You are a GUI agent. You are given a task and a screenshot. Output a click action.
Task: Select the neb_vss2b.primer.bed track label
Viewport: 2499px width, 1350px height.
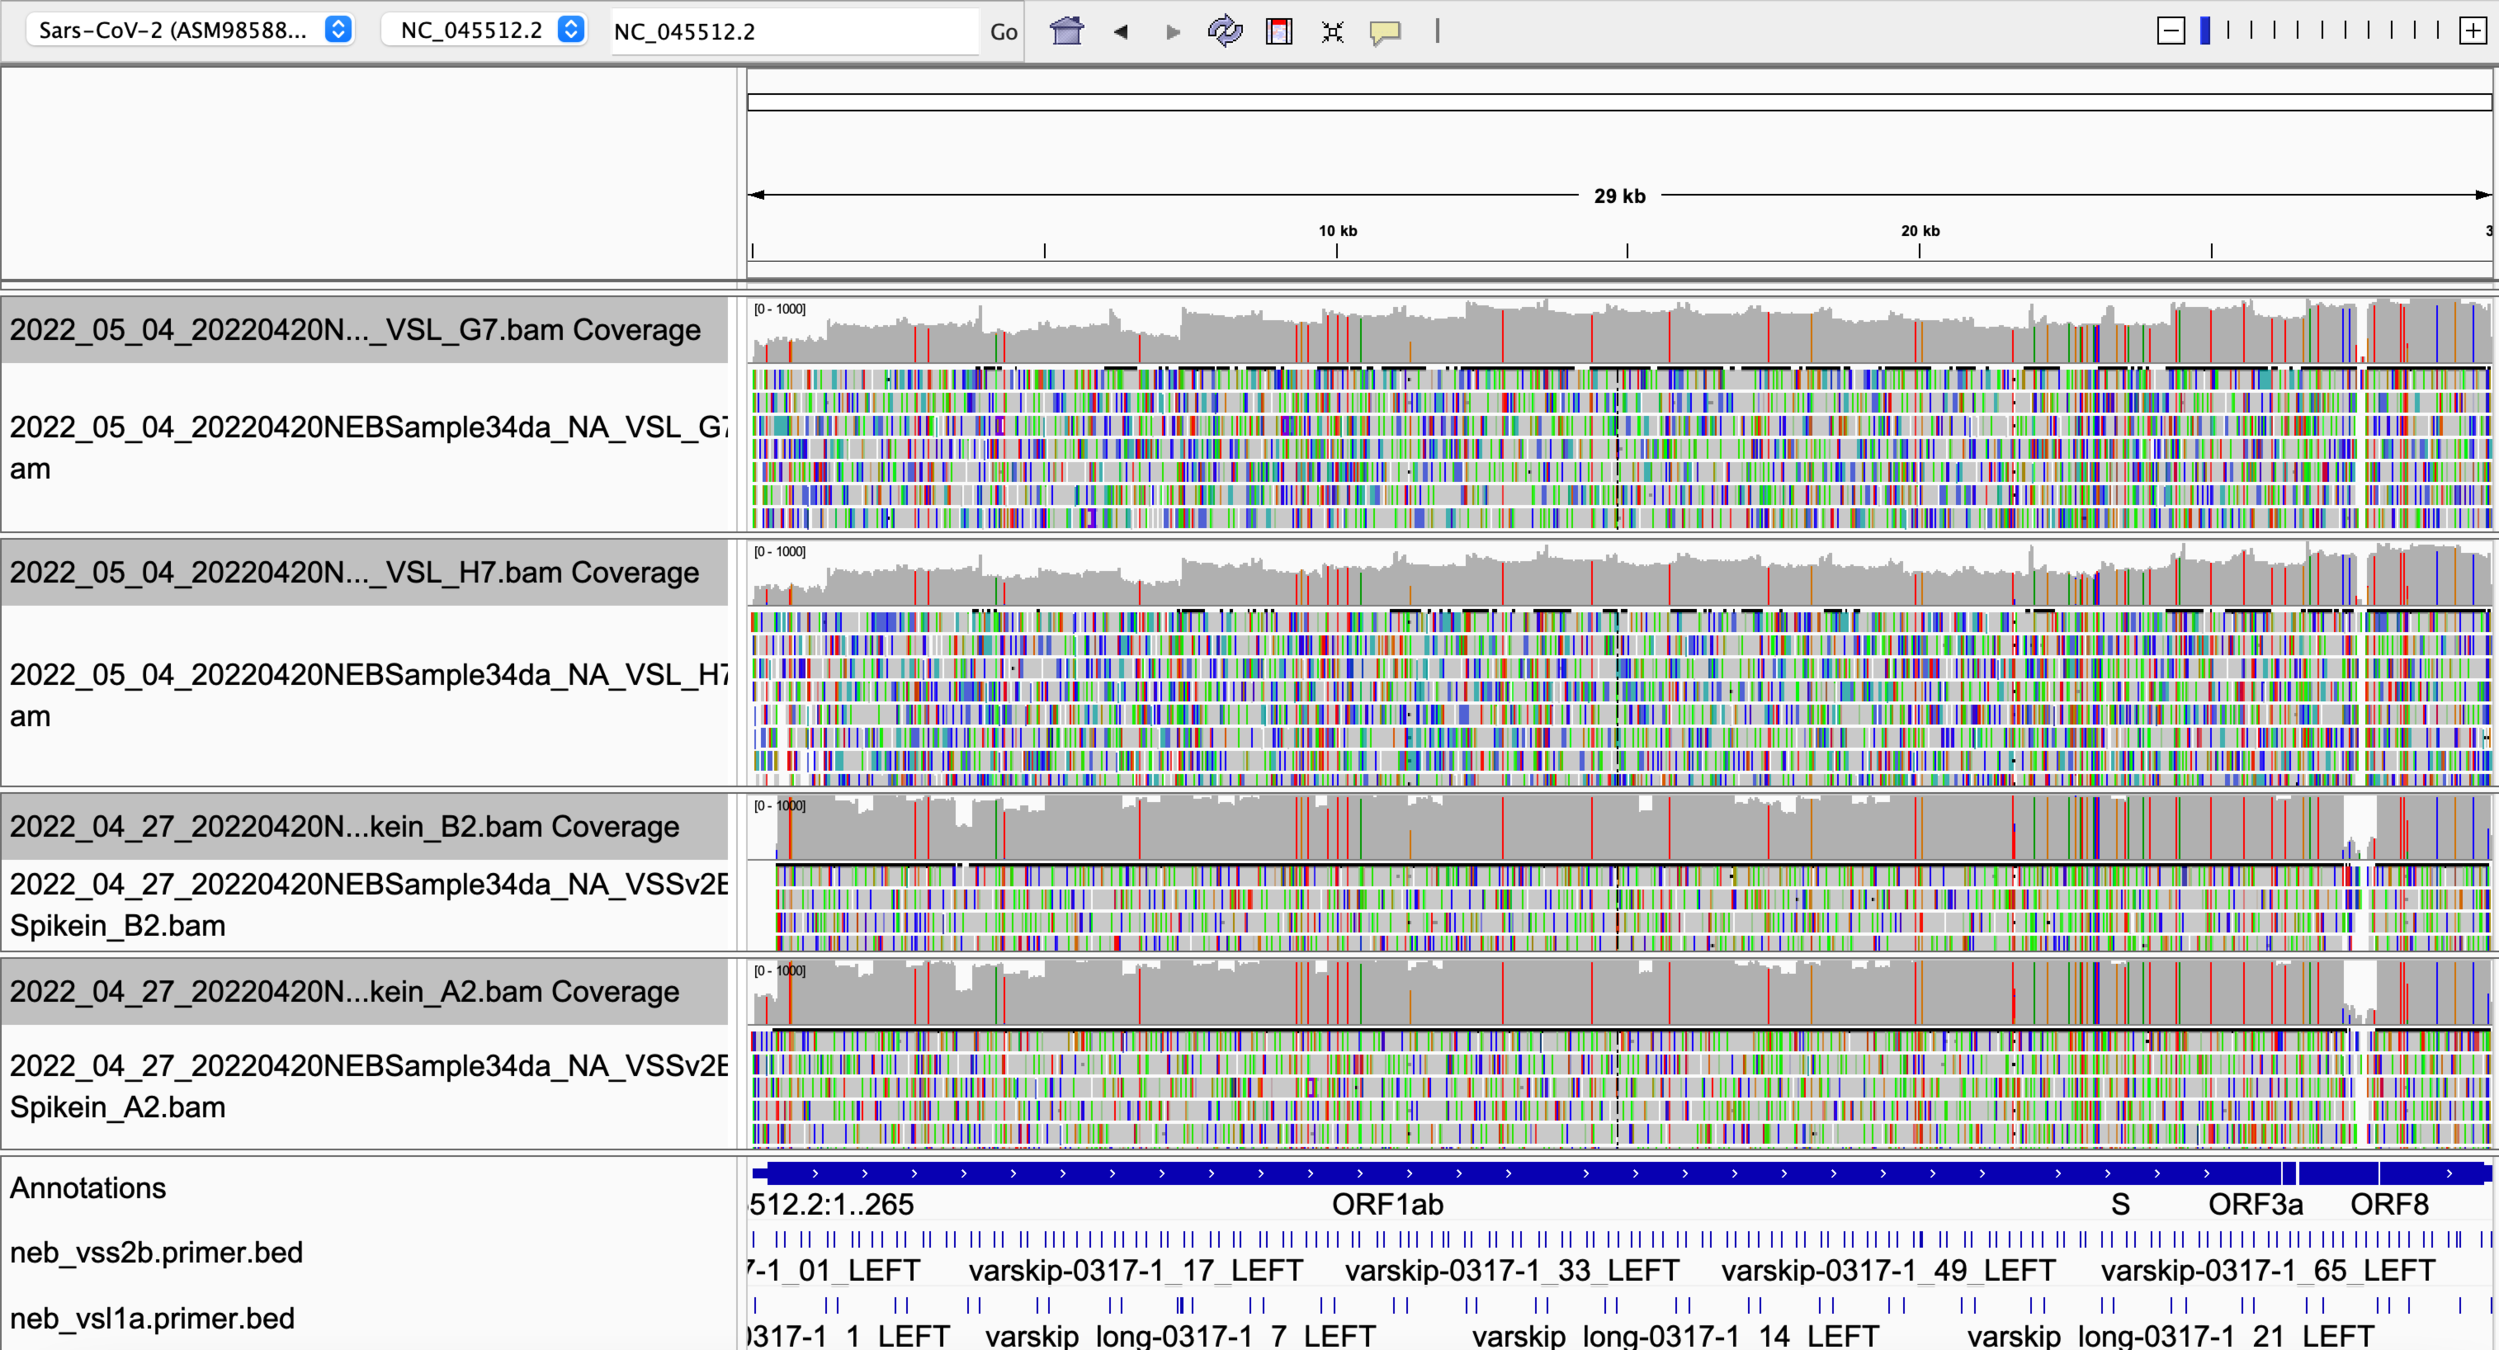point(157,1252)
